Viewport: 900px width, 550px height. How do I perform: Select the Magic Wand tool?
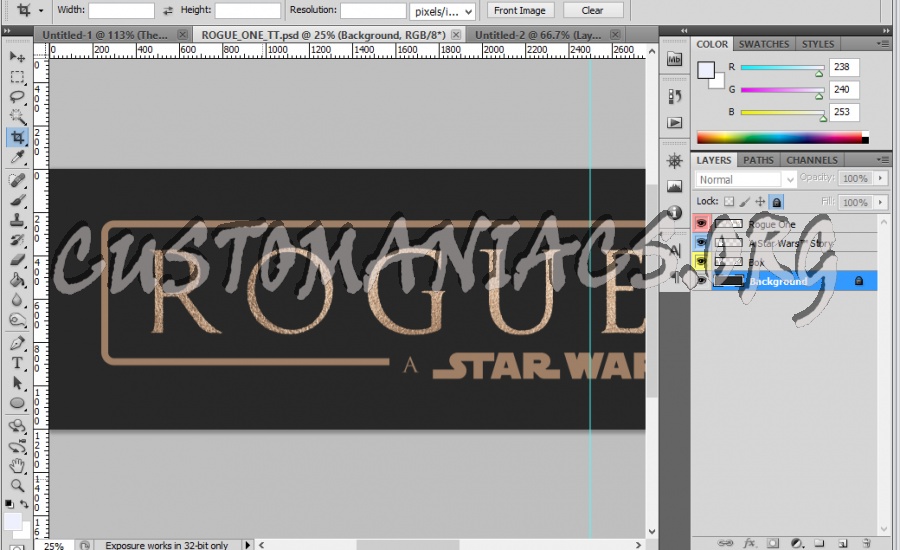17,117
